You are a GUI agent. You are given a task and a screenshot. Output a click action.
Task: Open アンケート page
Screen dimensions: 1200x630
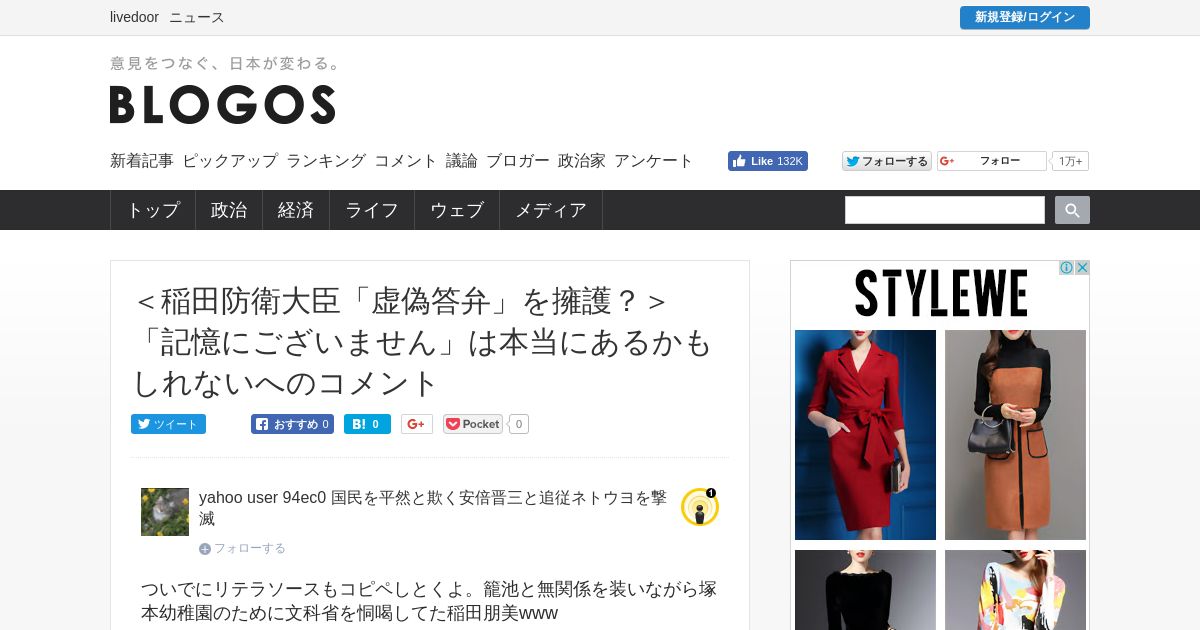tap(654, 161)
